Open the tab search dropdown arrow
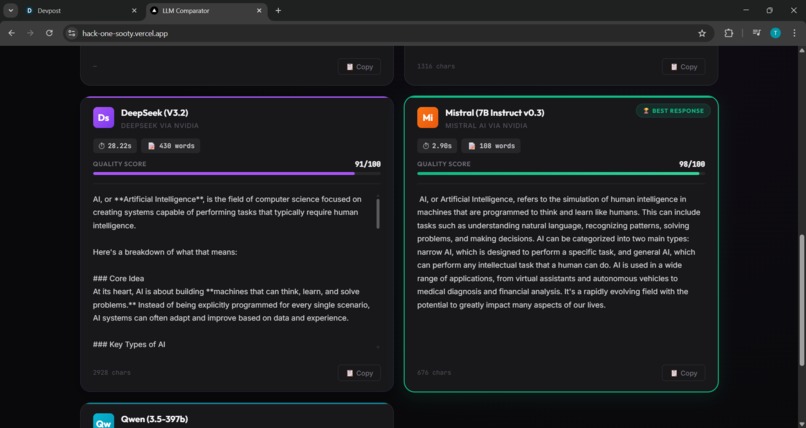Screen dimensions: 806x428 click(10, 10)
